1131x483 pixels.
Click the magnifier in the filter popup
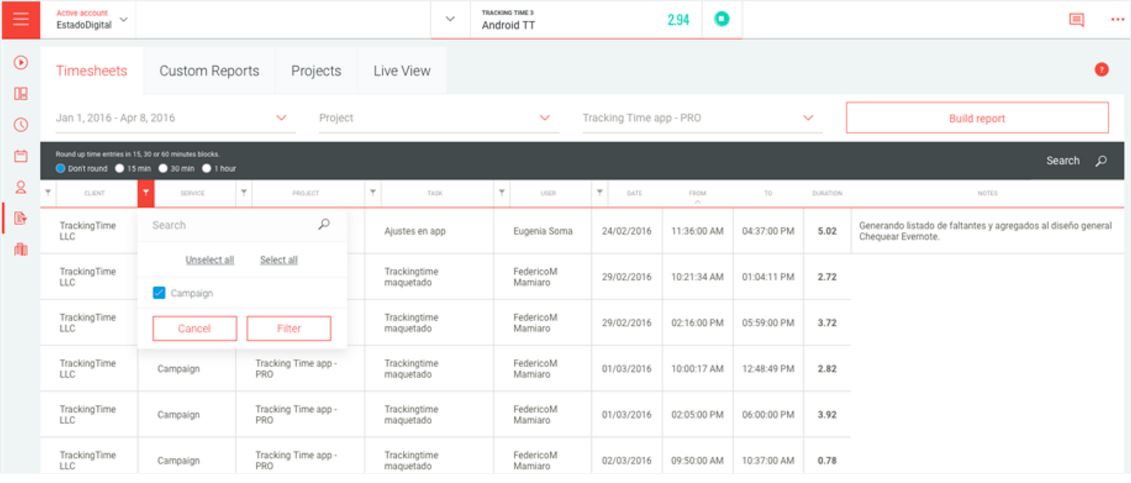pos(324,225)
